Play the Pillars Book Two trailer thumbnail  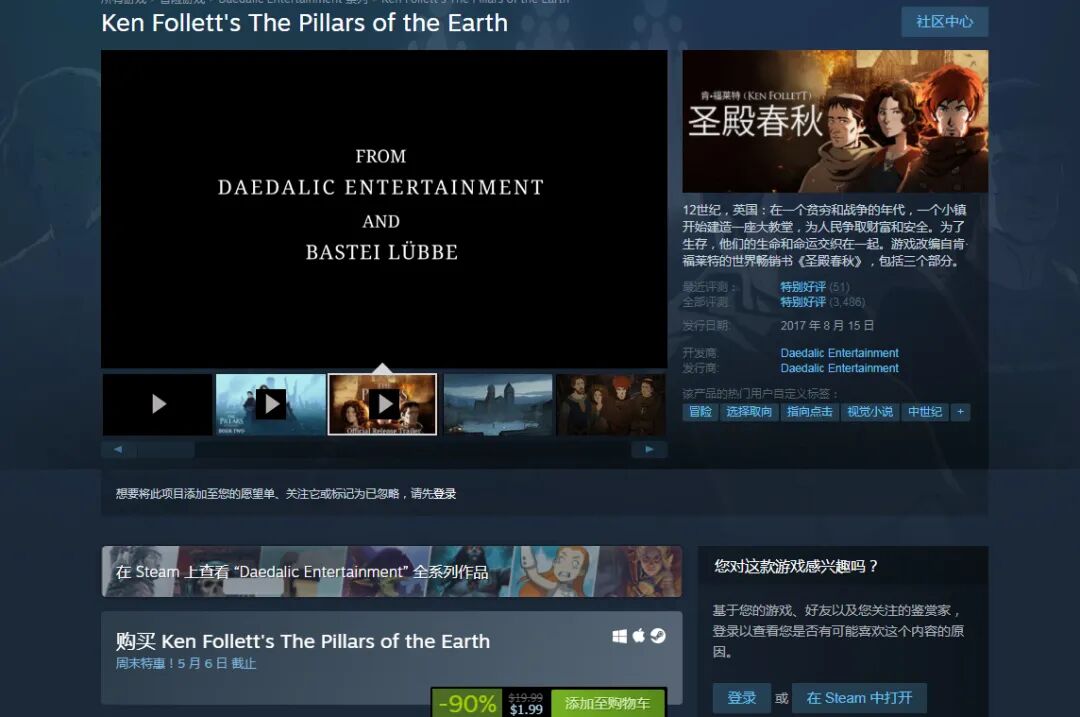coord(271,404)
